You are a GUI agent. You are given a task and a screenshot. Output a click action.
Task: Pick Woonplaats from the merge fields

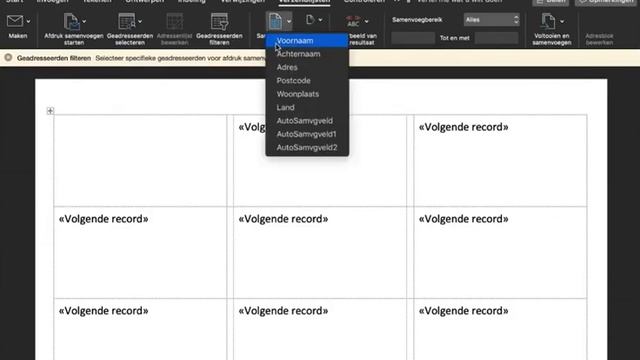pos(307,94)
